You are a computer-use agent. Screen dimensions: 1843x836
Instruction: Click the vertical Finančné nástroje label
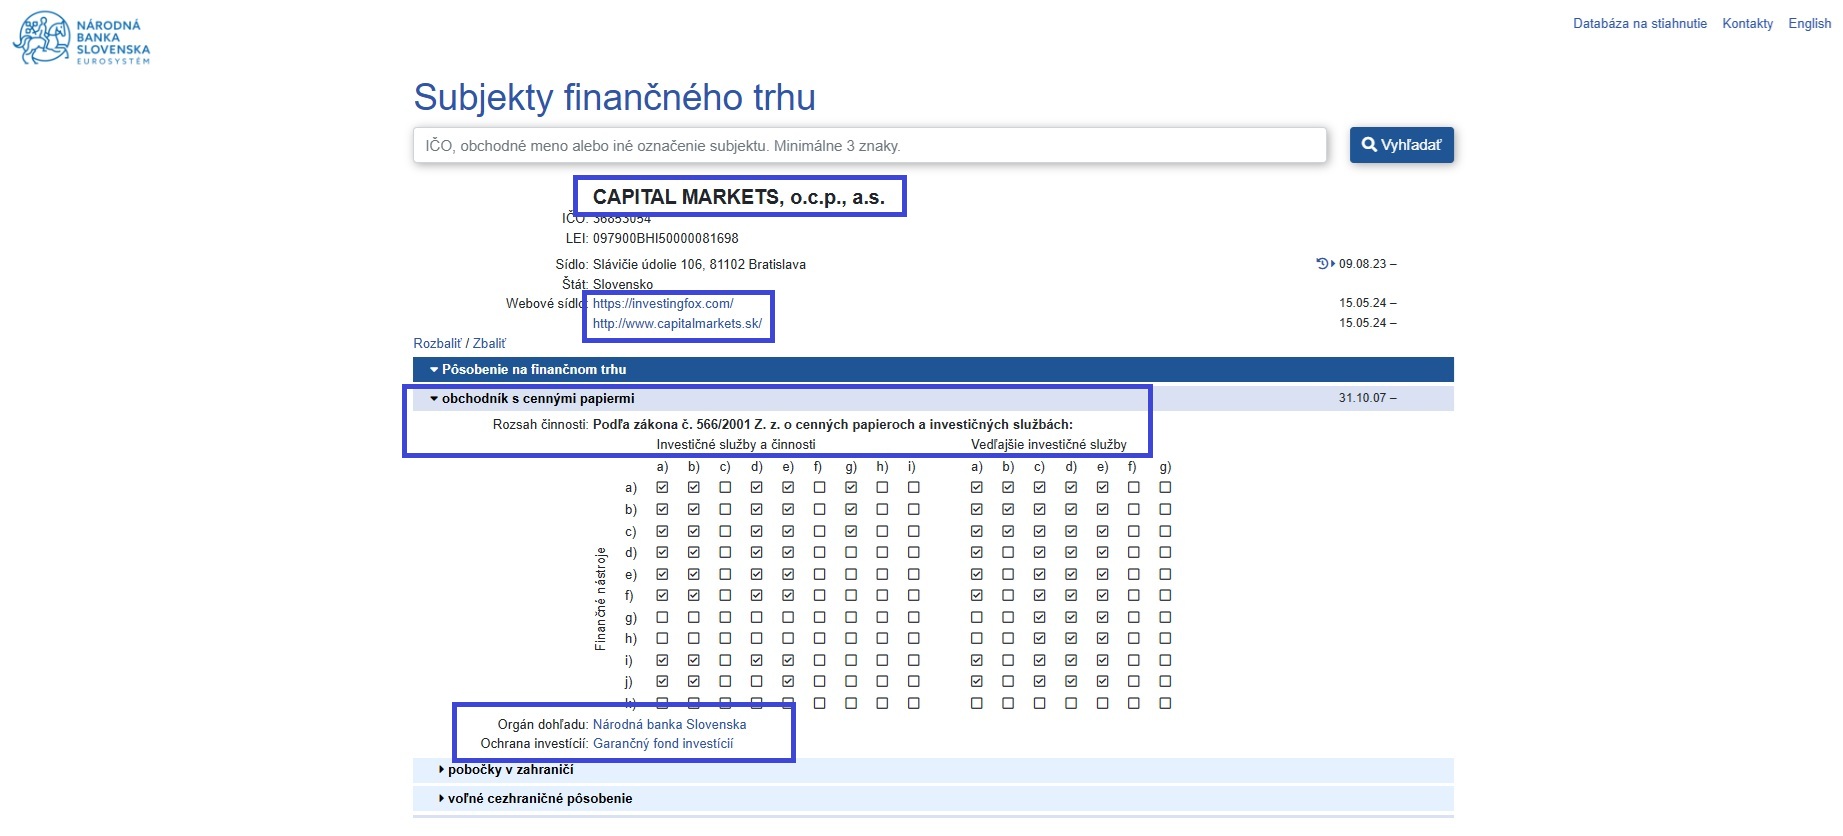click(x=601, y=599)
